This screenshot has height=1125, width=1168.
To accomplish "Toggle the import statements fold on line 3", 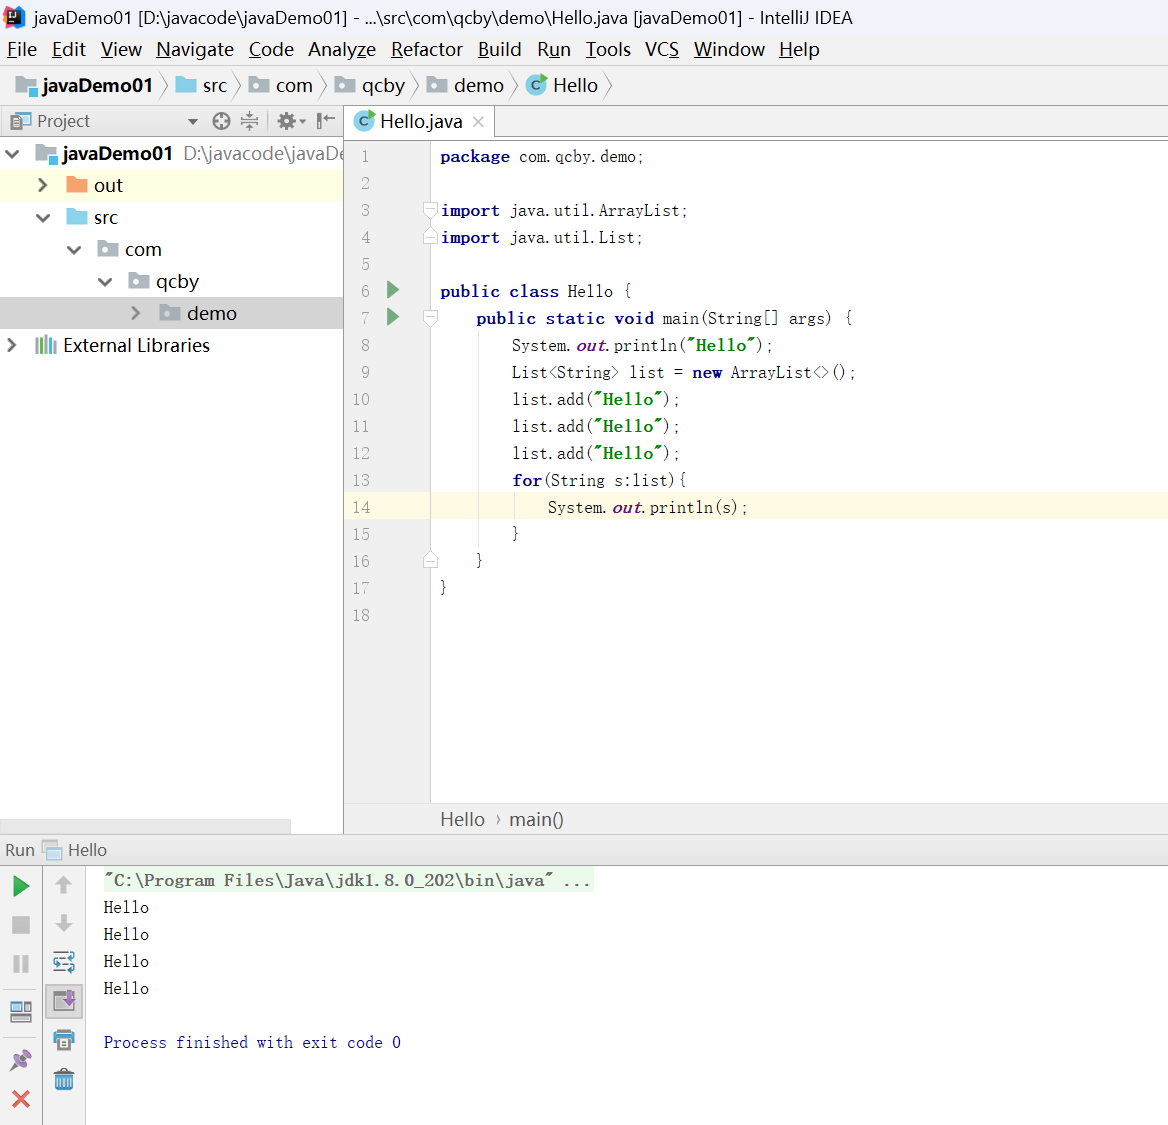I will [430, 210].
